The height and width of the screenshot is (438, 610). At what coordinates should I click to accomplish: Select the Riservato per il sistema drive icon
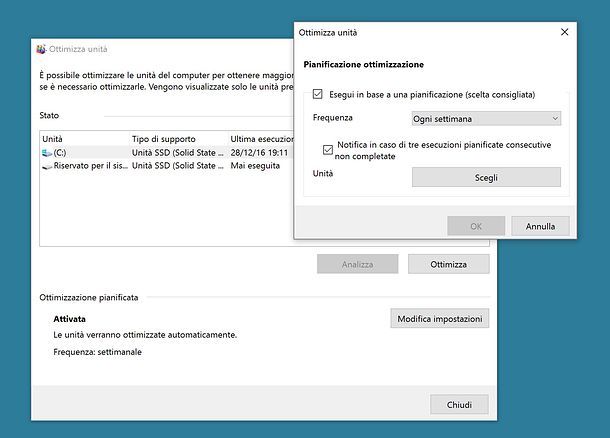point(47,166)
